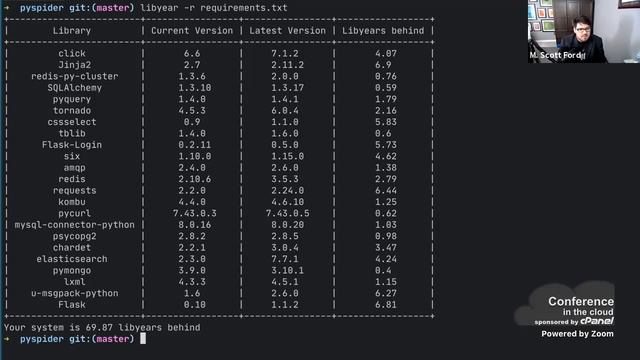Click the 'amqp' library name
Image resolution: width=640 pixels, height=360 pixels.
point(75,168)
